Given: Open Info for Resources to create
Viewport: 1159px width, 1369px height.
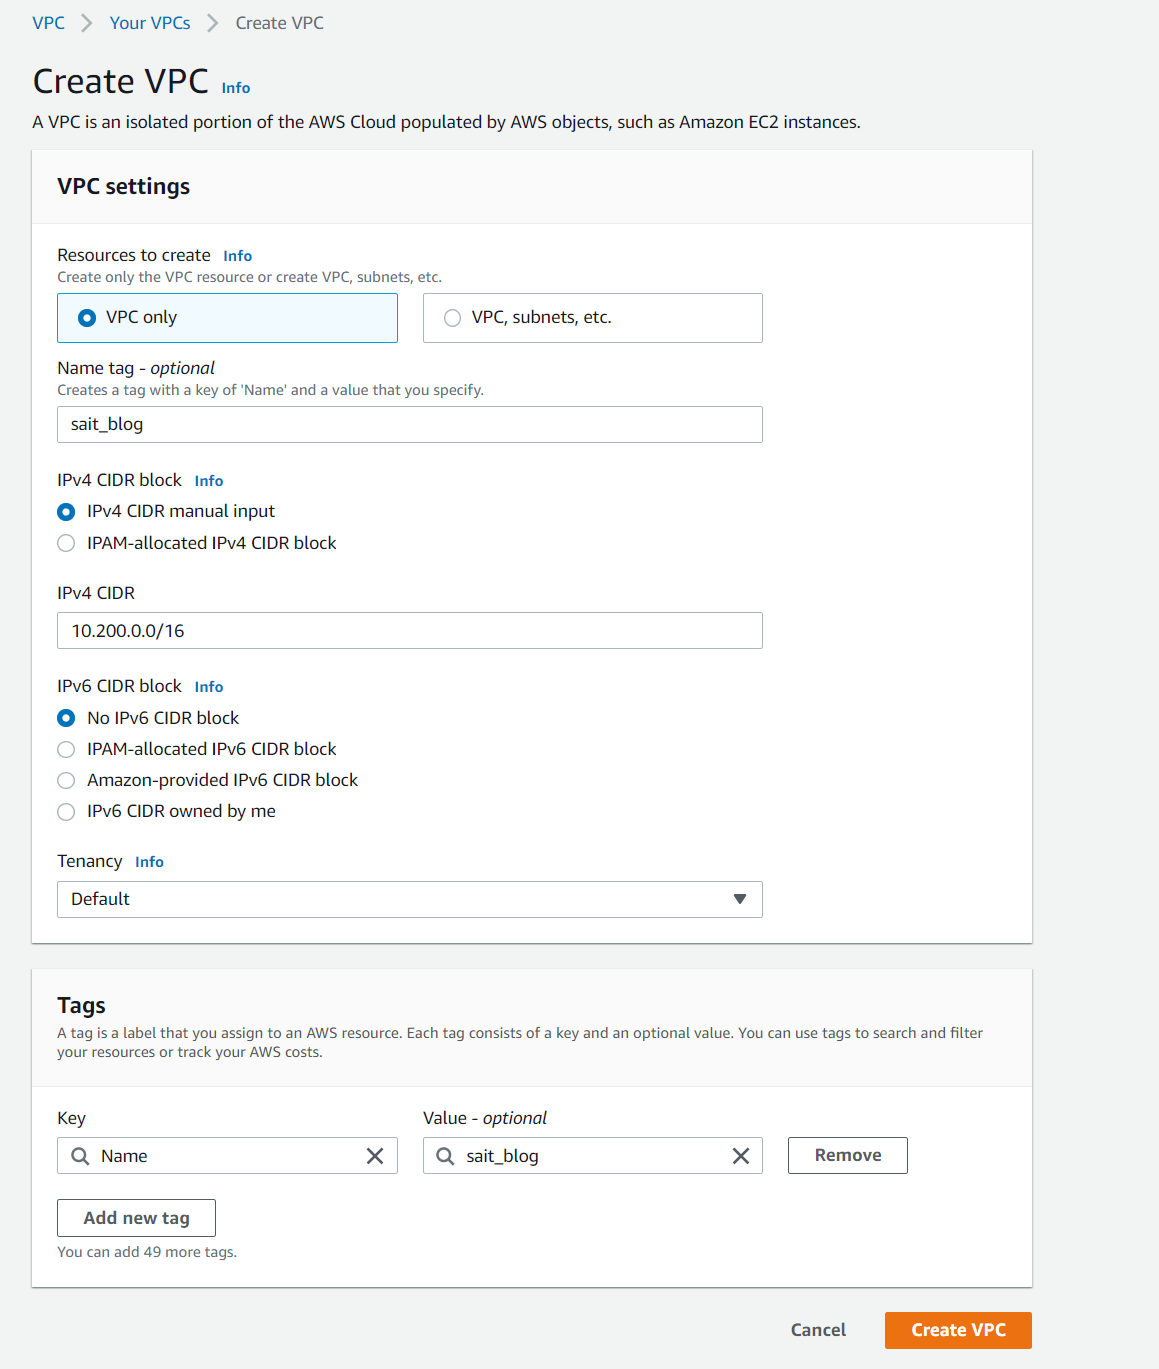Looking at the screenshot, I should (237, 256).
